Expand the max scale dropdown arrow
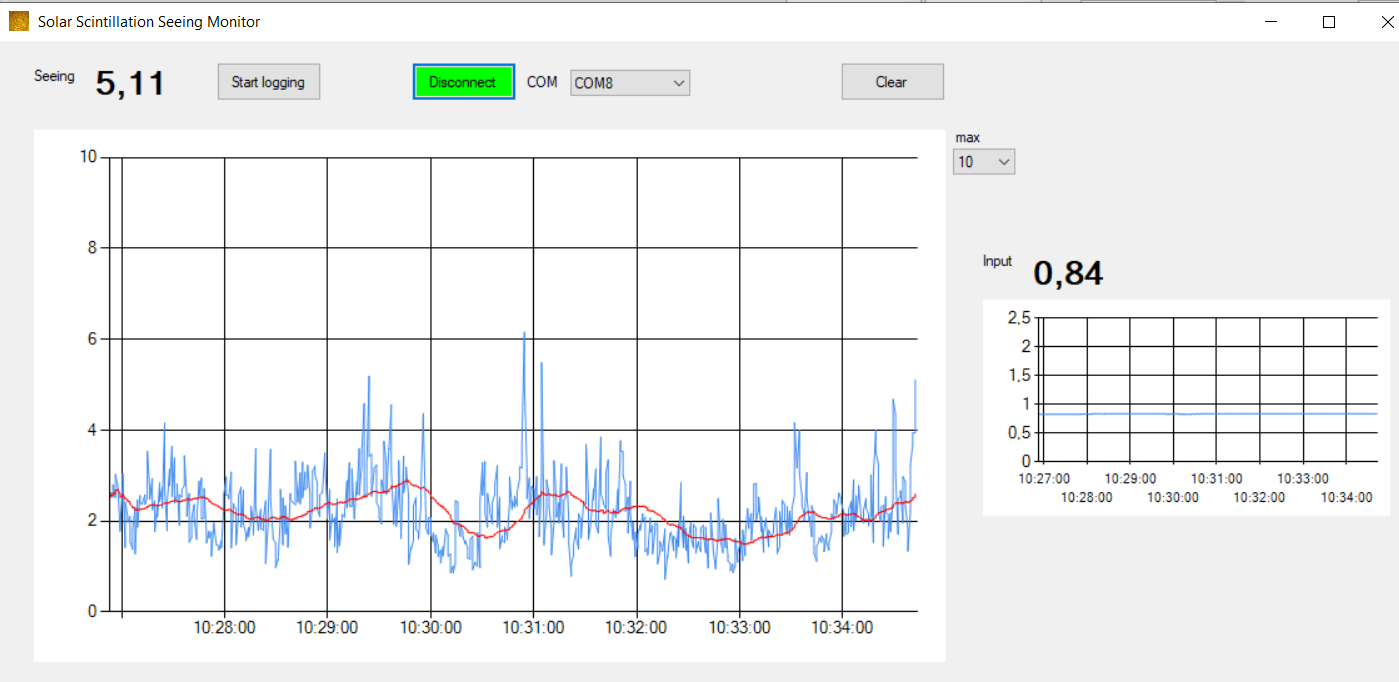The height and width of the screenshot is (682, 1399). (1004, 161)
